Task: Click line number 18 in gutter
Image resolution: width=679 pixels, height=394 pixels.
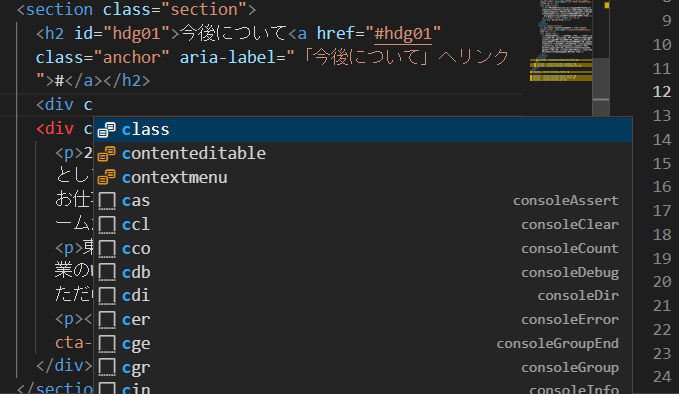Action: pyautogui.click(x=662, y=235)
